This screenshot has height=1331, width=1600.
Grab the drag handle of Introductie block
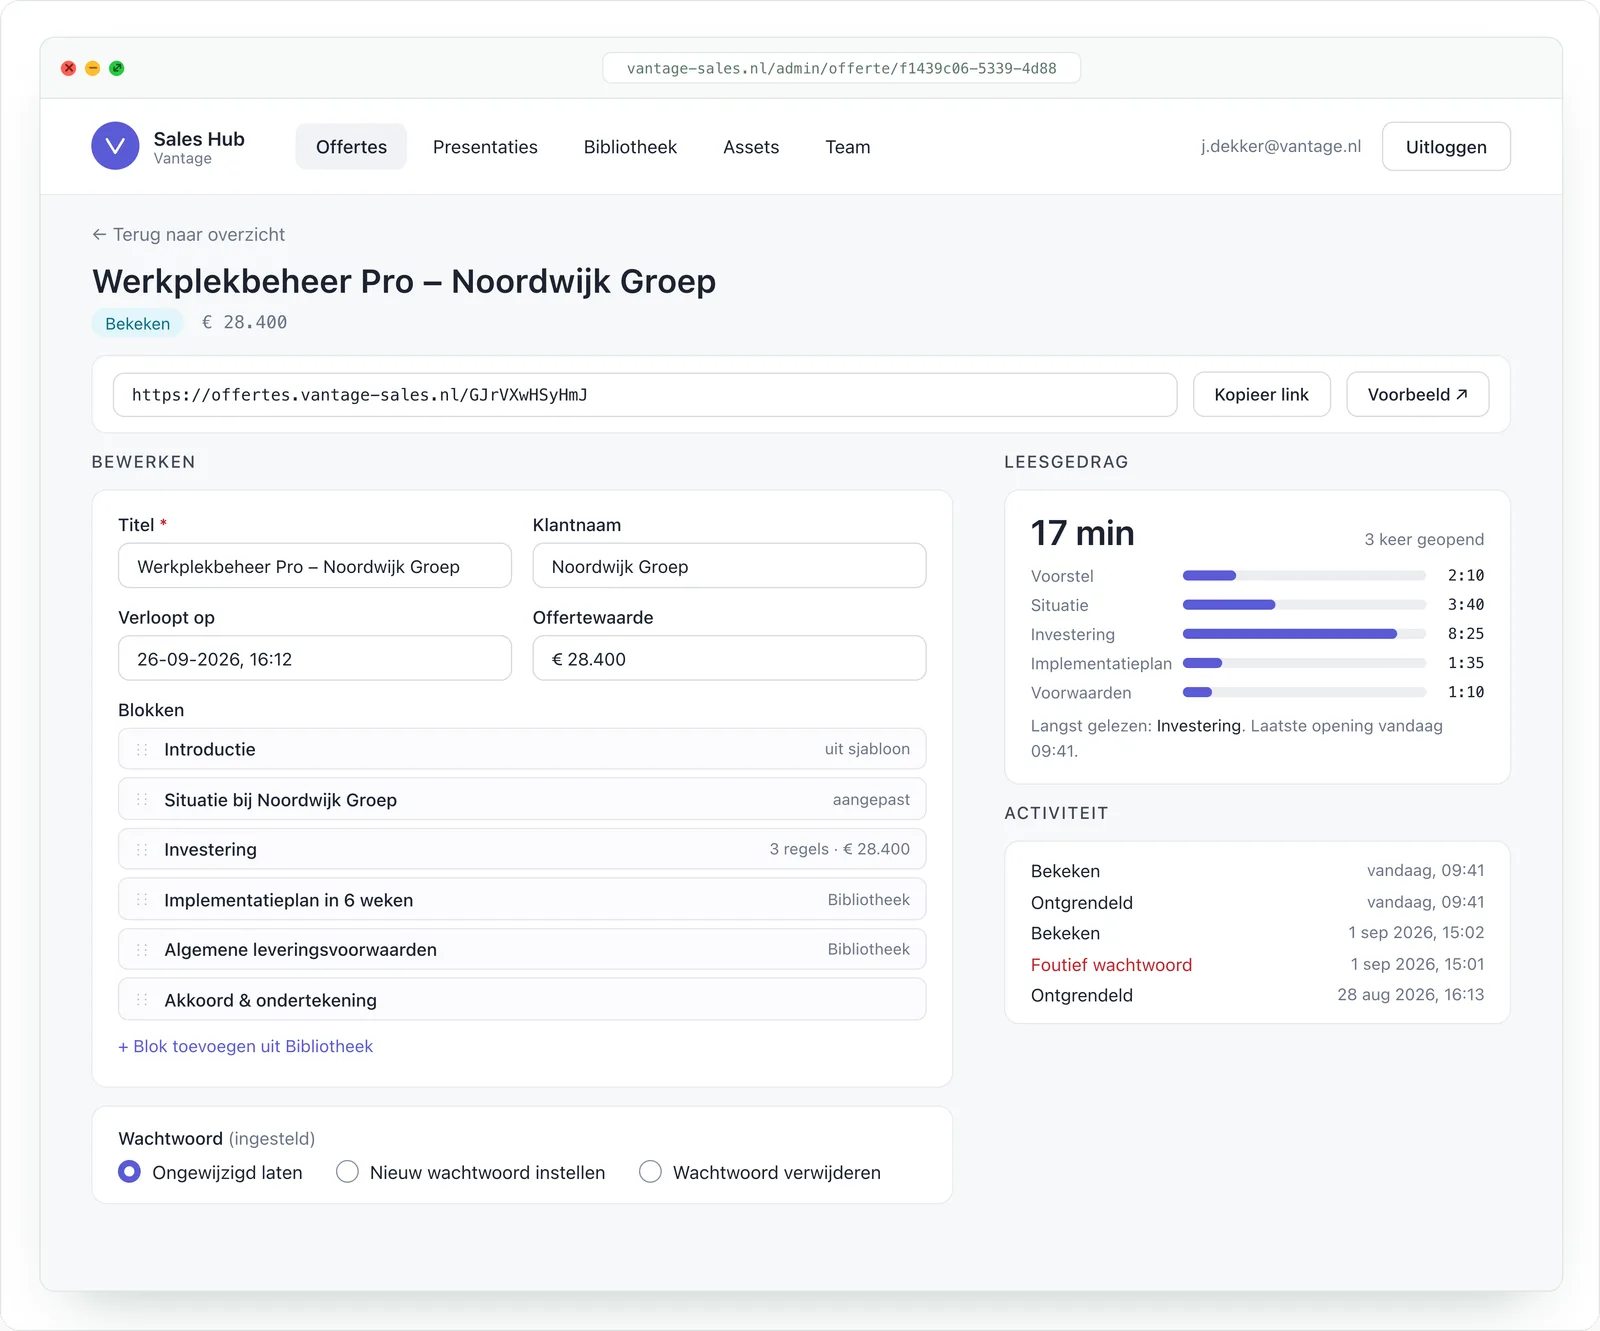[x=142, y=749]
